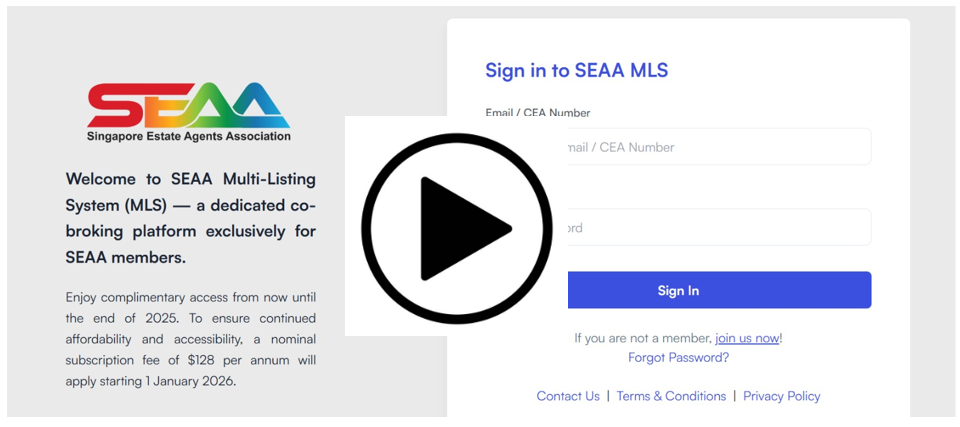Viewport: 960px width, 427px height.
Task: Open the Forgot Password? link
Action: tap(678, 358)
